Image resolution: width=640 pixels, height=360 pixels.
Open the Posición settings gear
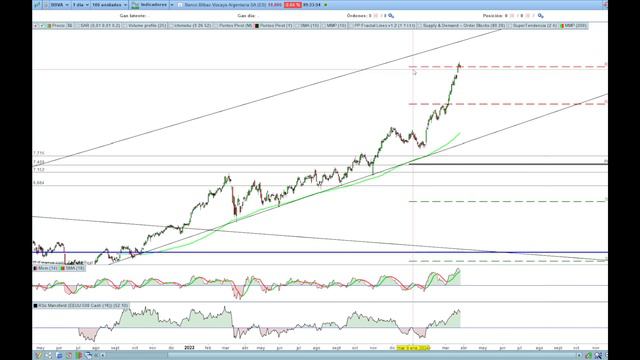540,16
